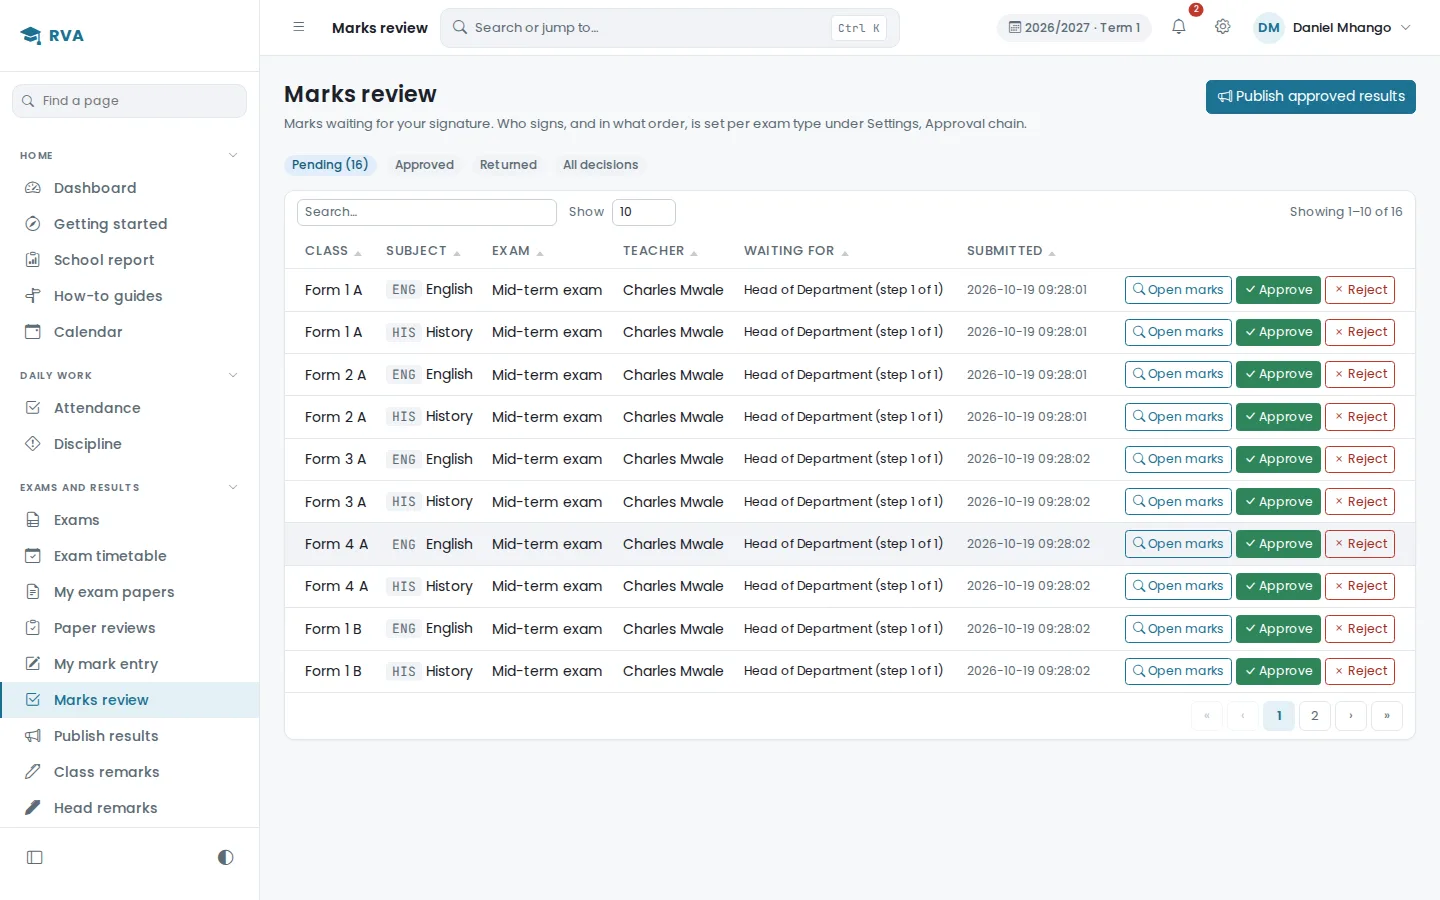Open Daniel Mhango user menu
The image size is (1440, 900).
(x=1333, y=27)
